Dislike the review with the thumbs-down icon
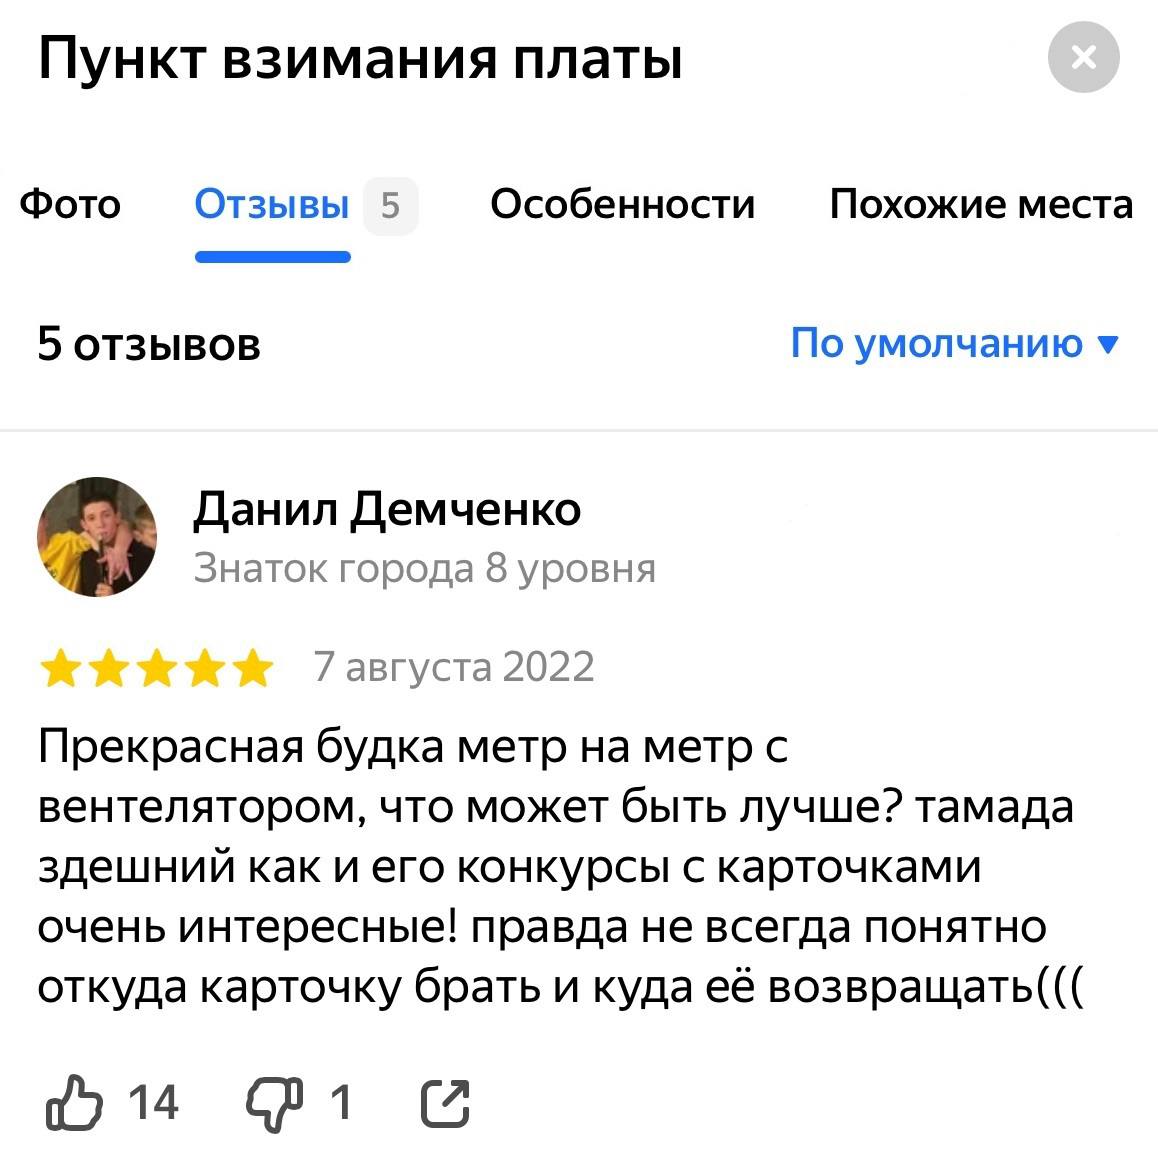Viewport: 1158px width, 1168px height. pos(273,1103)
